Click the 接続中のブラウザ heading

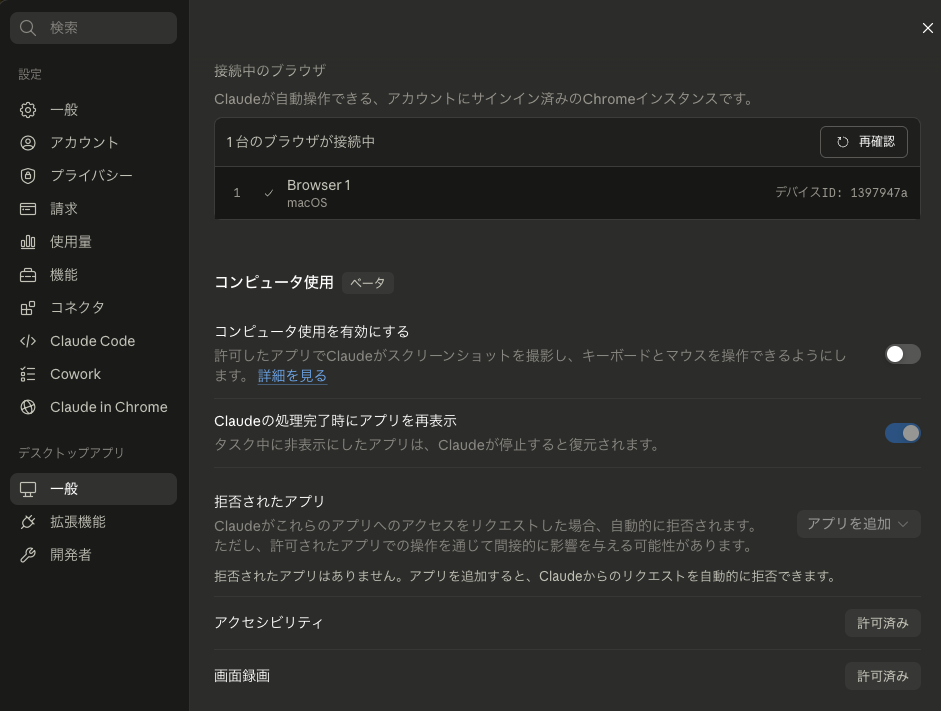tap(270, 71)
